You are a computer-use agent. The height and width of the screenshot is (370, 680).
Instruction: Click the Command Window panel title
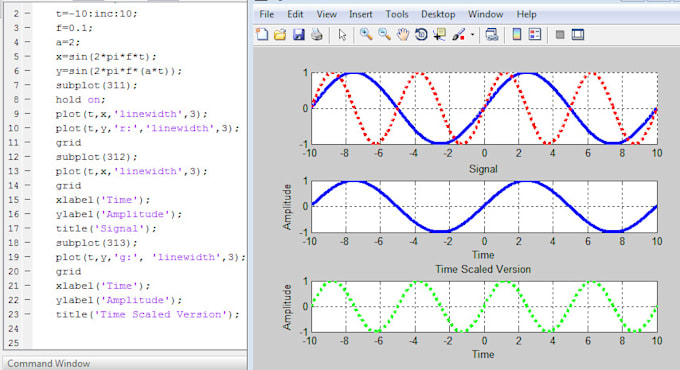(49, 363)
